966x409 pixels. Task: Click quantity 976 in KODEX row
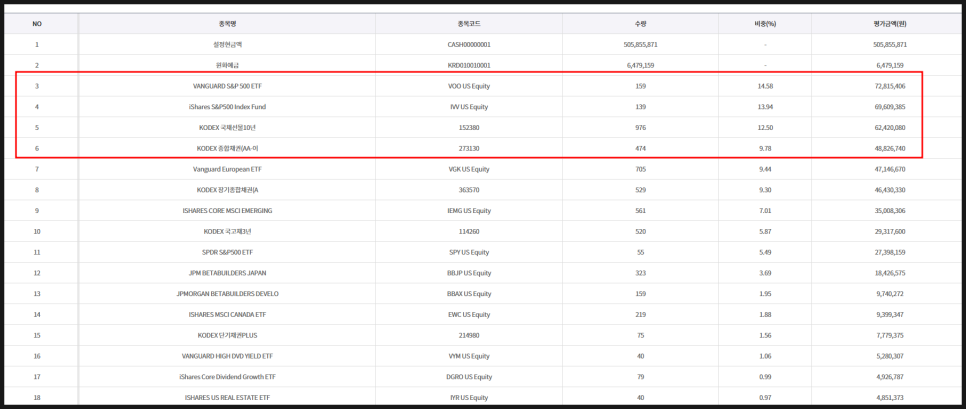pyautogui.click(x=641, y=128)
